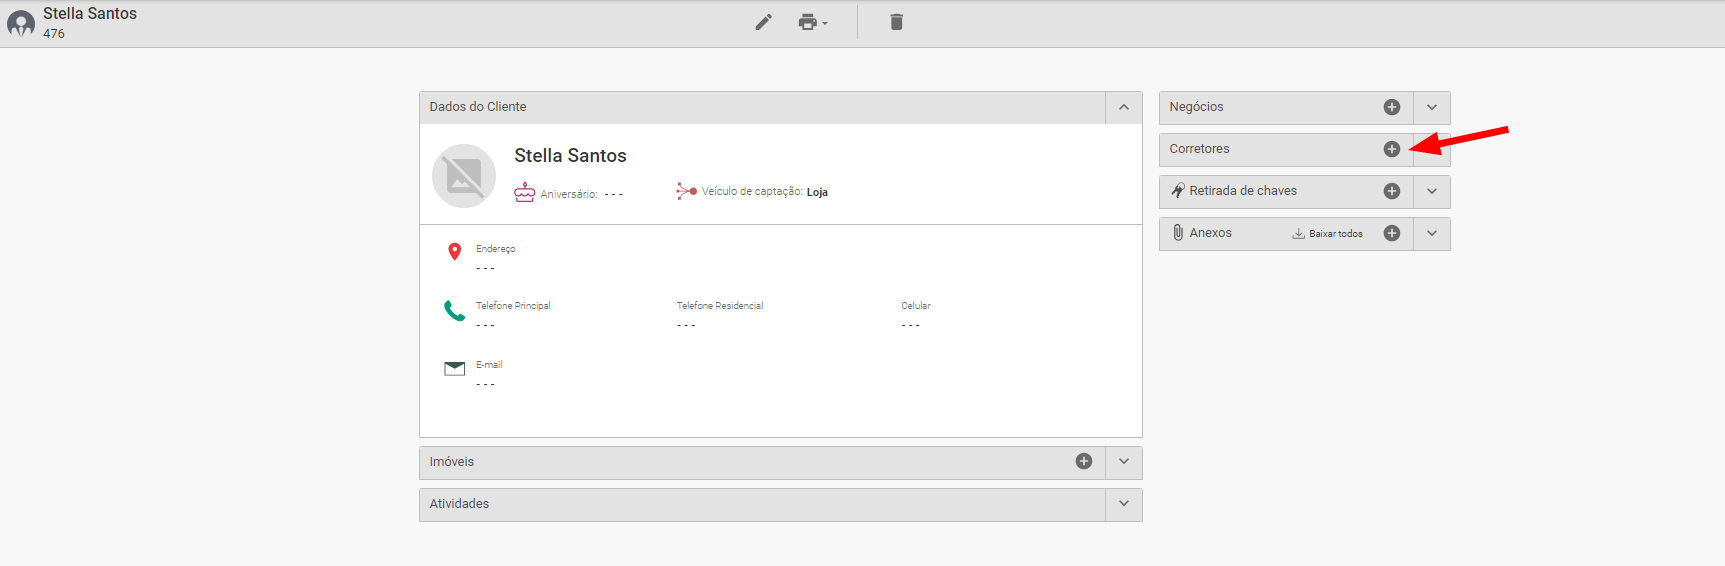Expand the Anexos section
1725x566 pixels.
[1431, 233]
